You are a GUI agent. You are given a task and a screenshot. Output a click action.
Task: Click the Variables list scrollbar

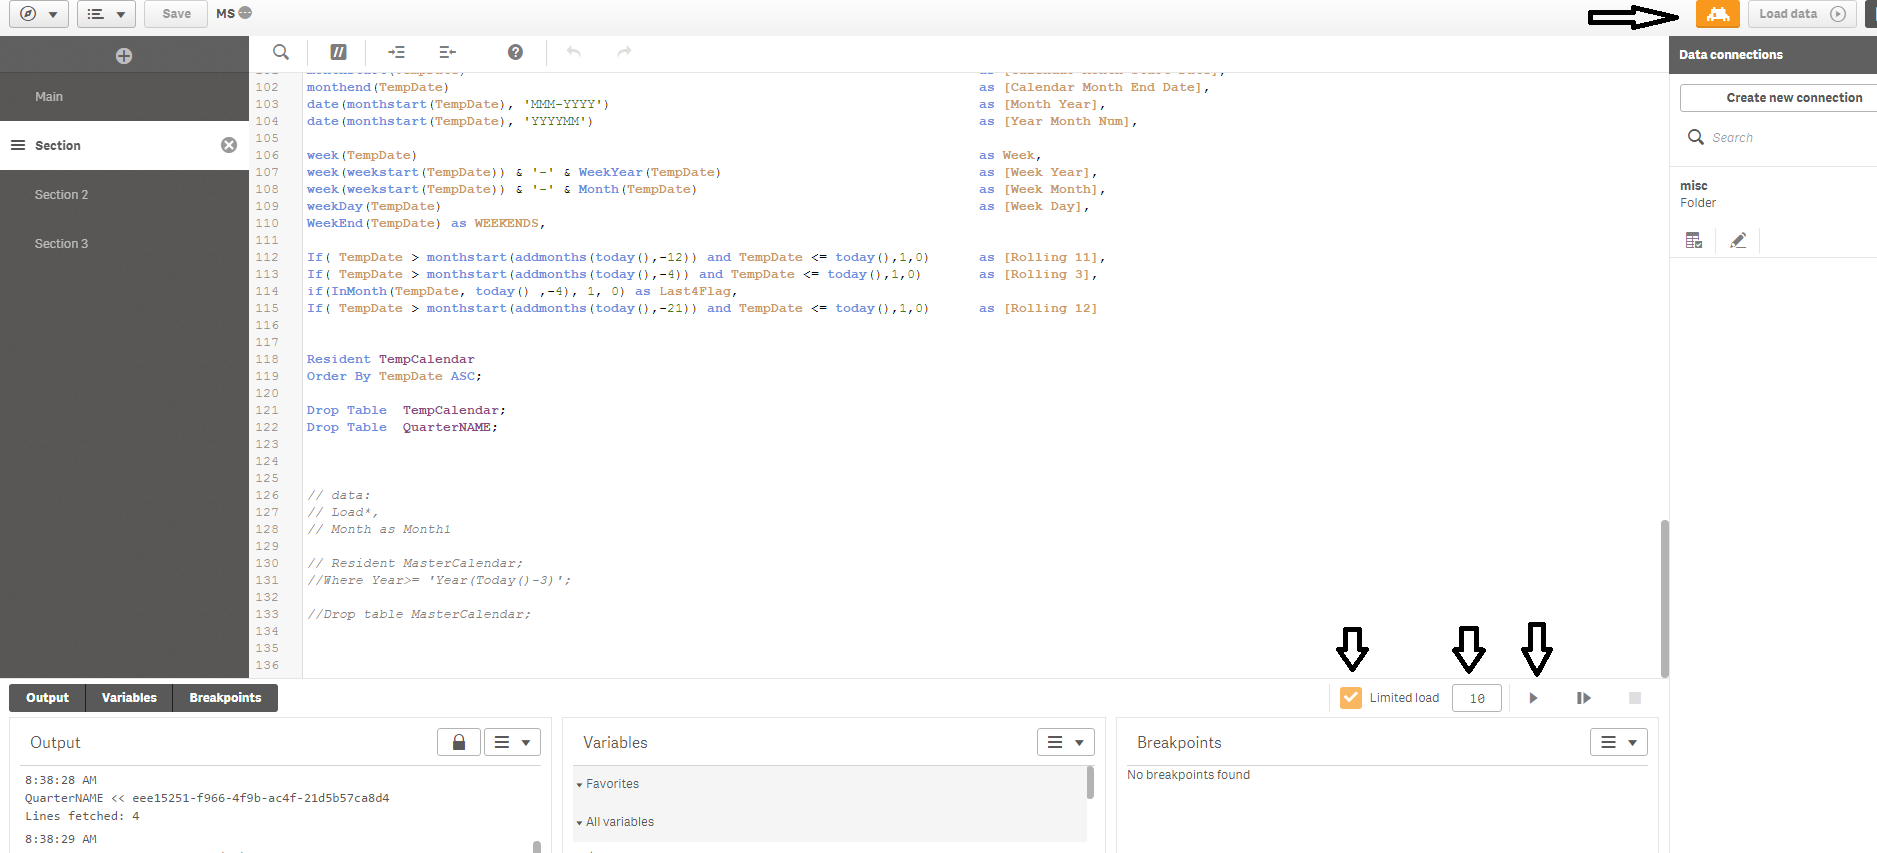tap(1090, 783)
